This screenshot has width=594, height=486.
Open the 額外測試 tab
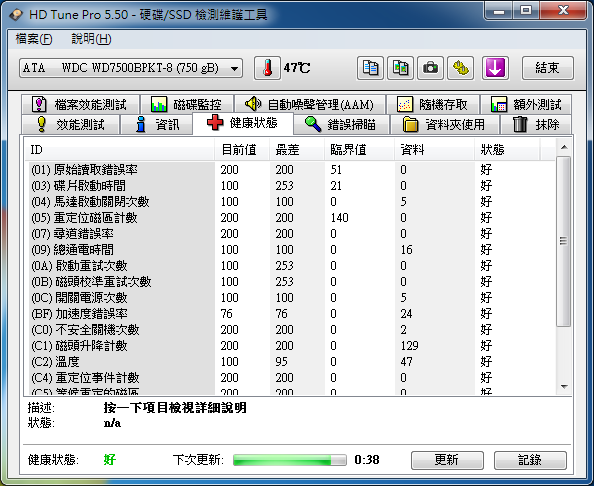526,104
